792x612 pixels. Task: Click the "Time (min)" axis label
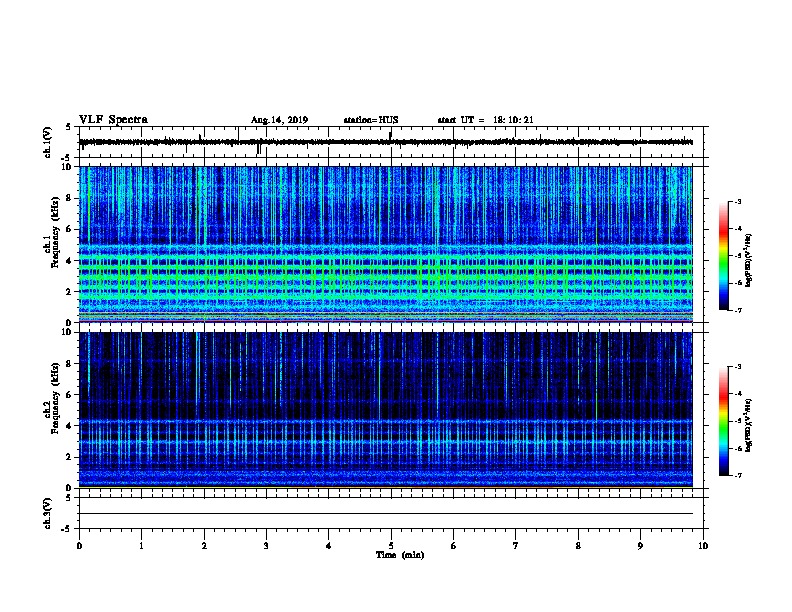tap(400, 555)
